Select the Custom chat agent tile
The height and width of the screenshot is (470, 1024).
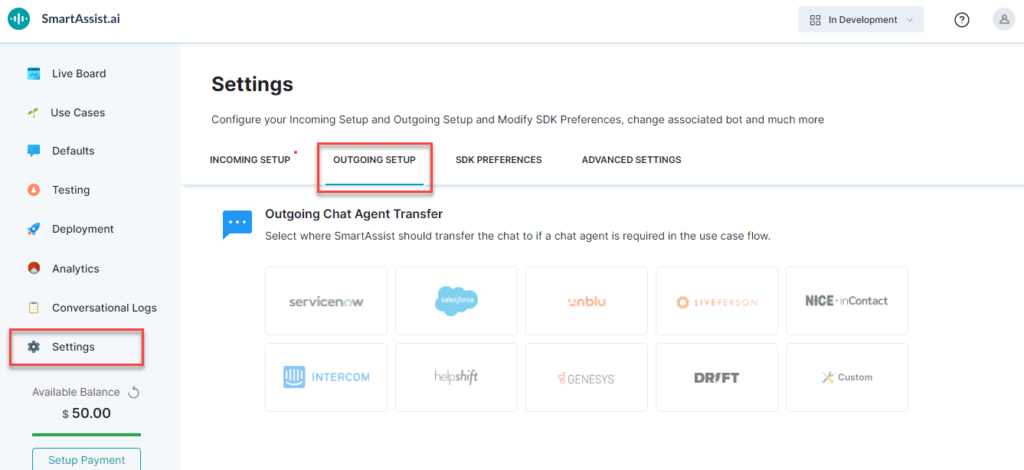click(847, 377)
